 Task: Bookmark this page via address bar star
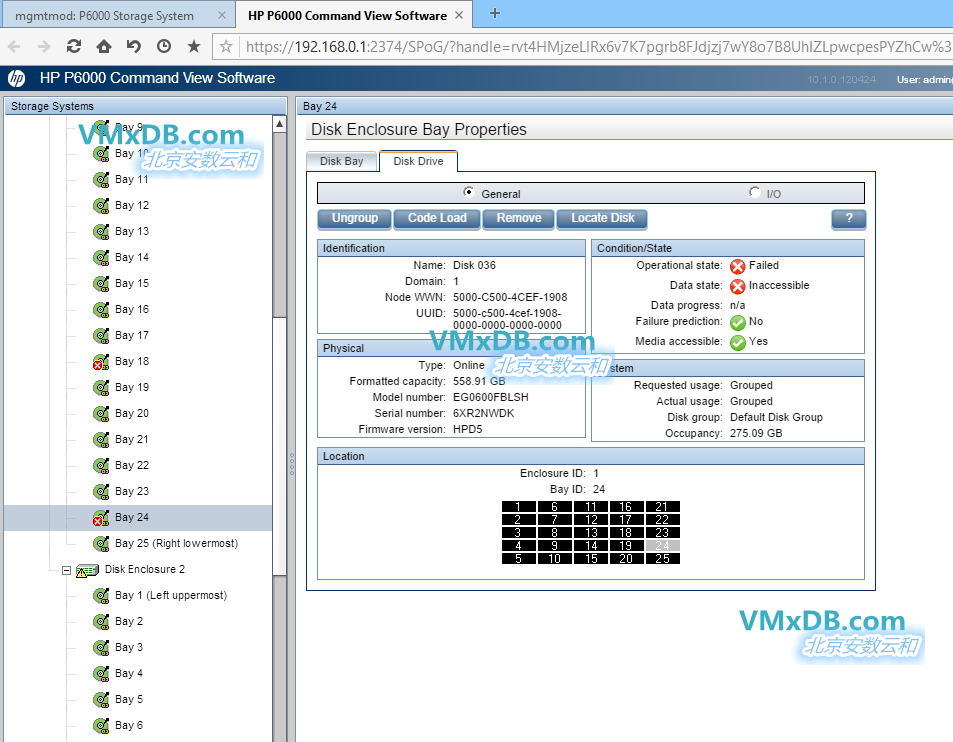[x=225, y=46]
